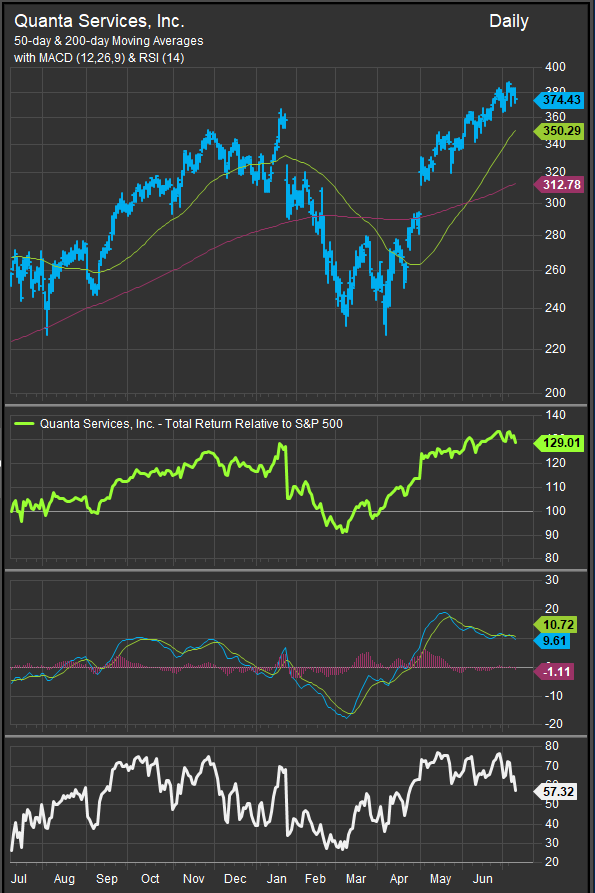Click the 200 price axis label
Image resolution: width=595 pixels, height=893 pixels.
555,392
